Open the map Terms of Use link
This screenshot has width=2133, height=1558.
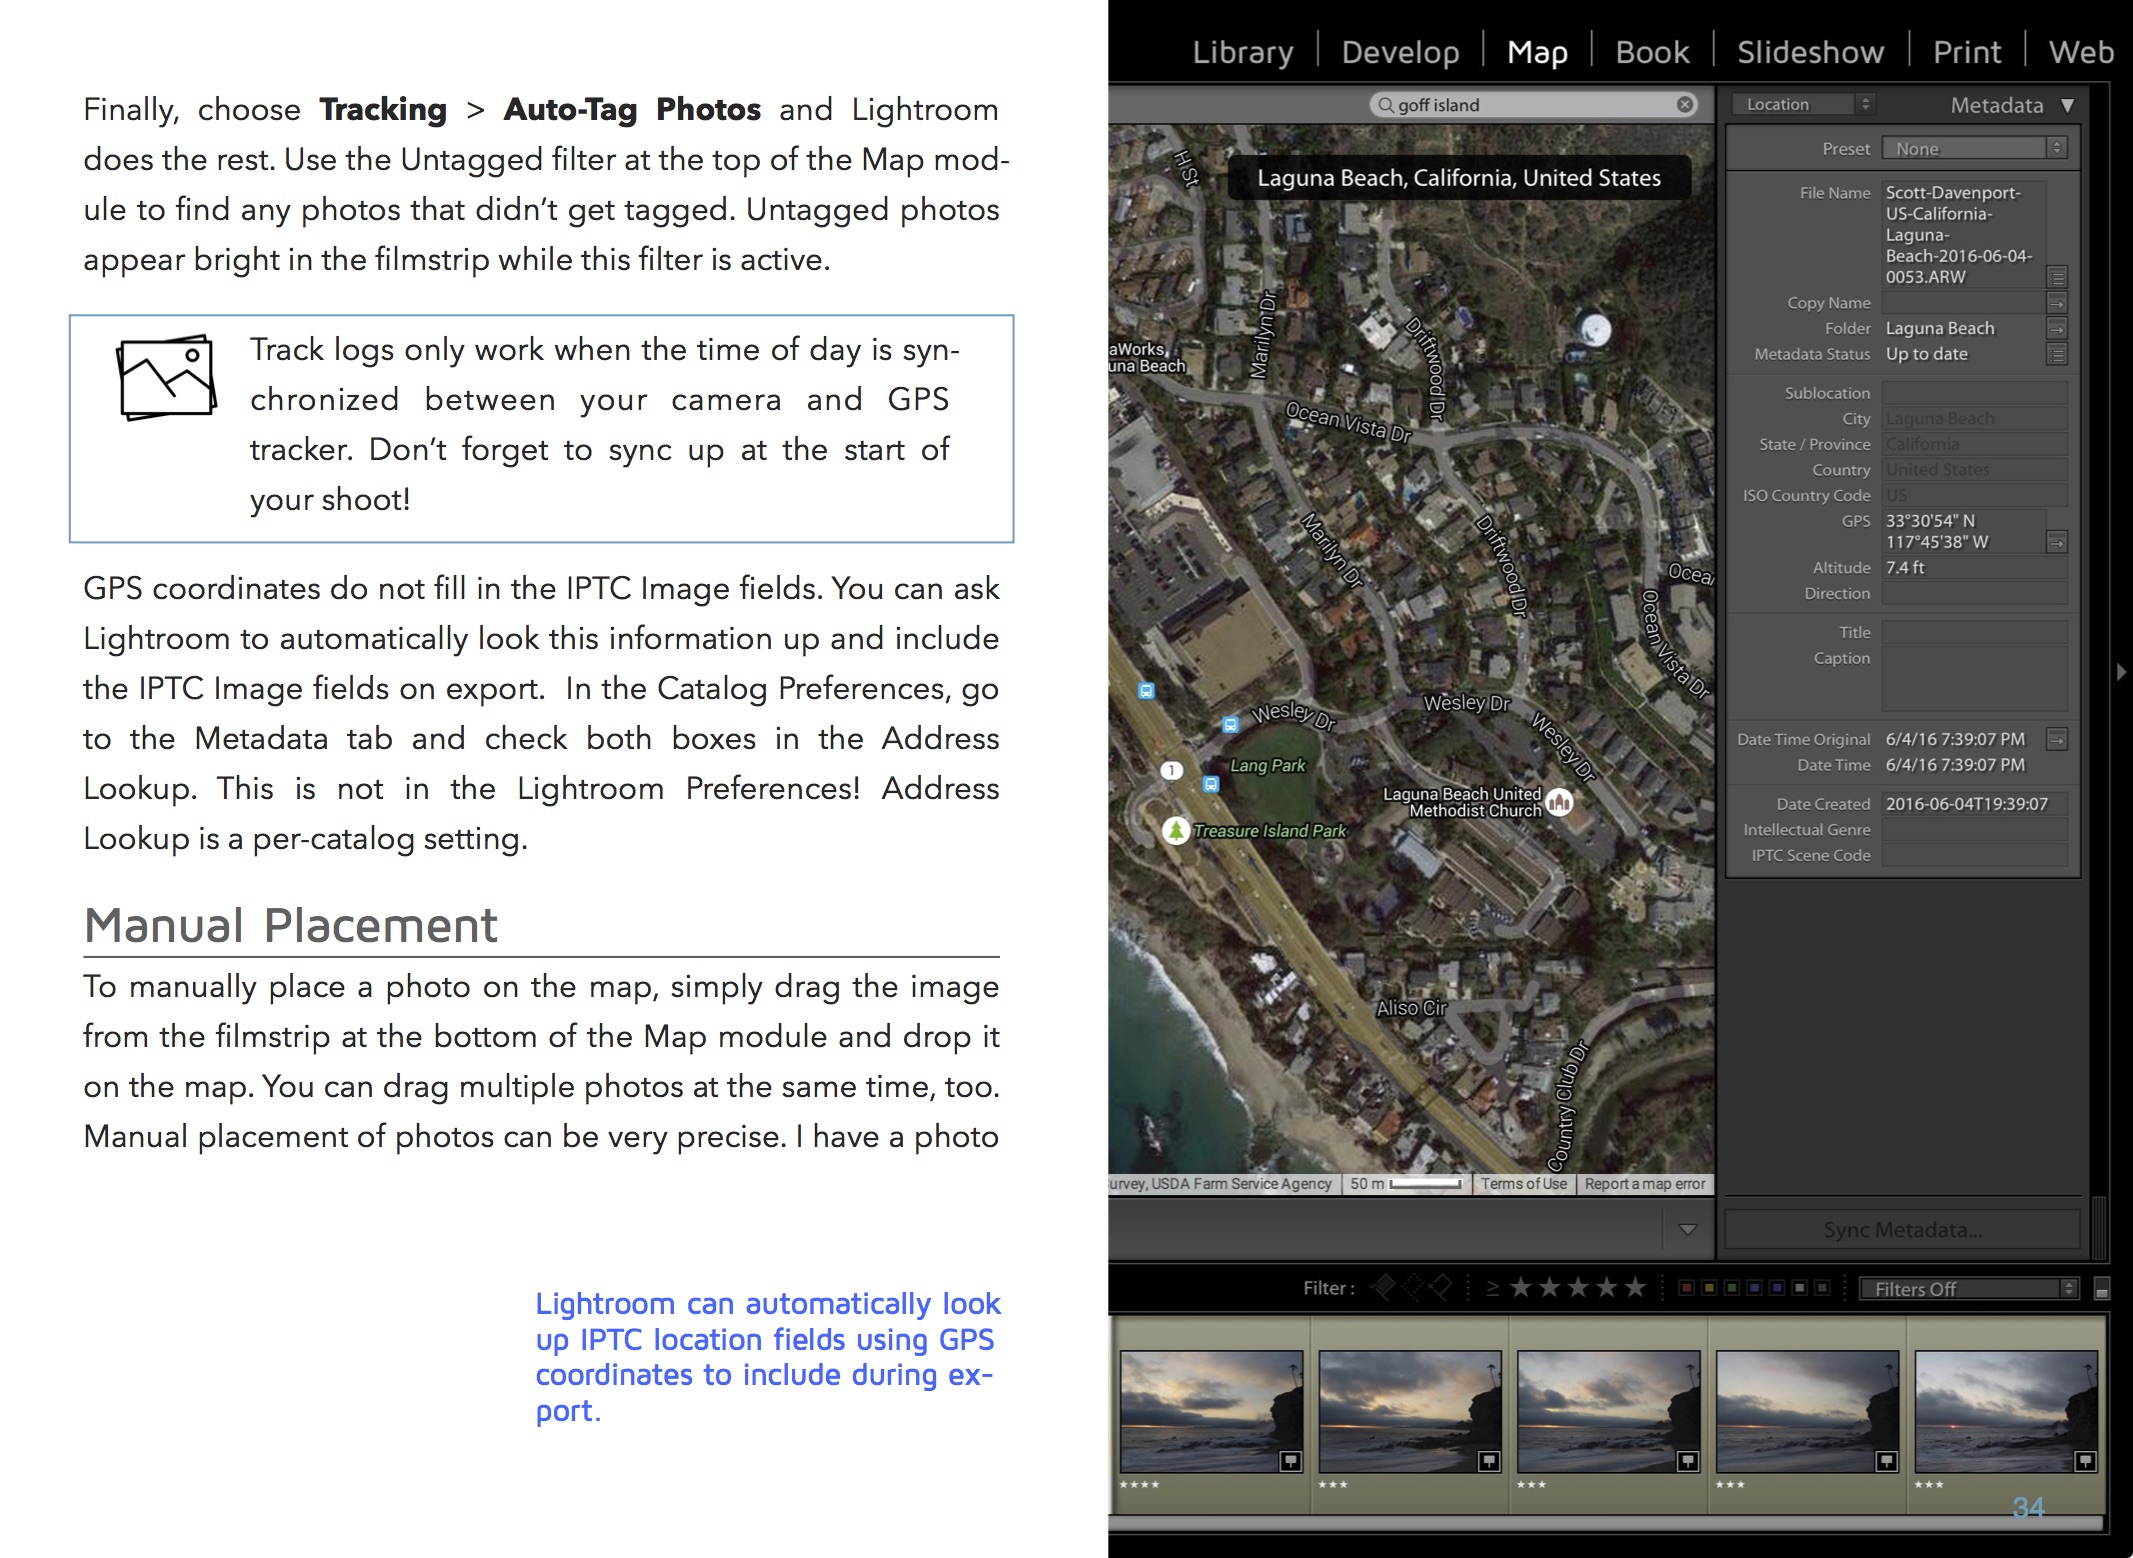(1524, 1184)
